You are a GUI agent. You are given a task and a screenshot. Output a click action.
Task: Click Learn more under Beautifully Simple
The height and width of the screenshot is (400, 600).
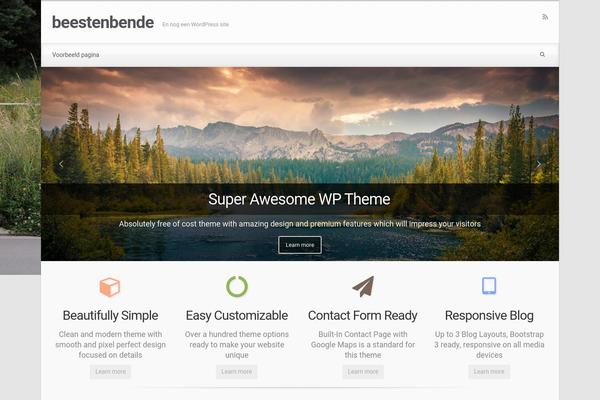tap(110, 372)
